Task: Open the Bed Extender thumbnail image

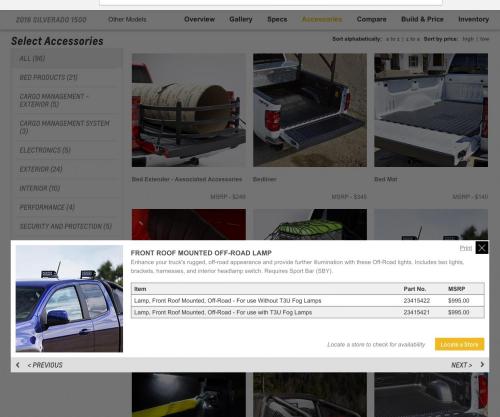Action: [189, 110]
